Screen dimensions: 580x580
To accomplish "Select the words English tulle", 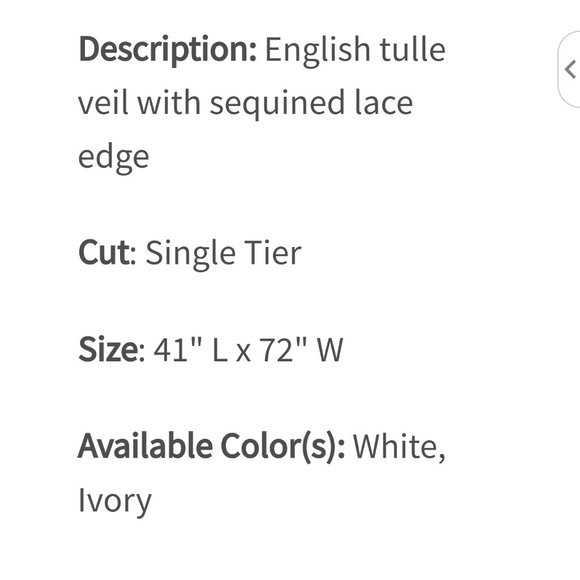I will [355, 50].
